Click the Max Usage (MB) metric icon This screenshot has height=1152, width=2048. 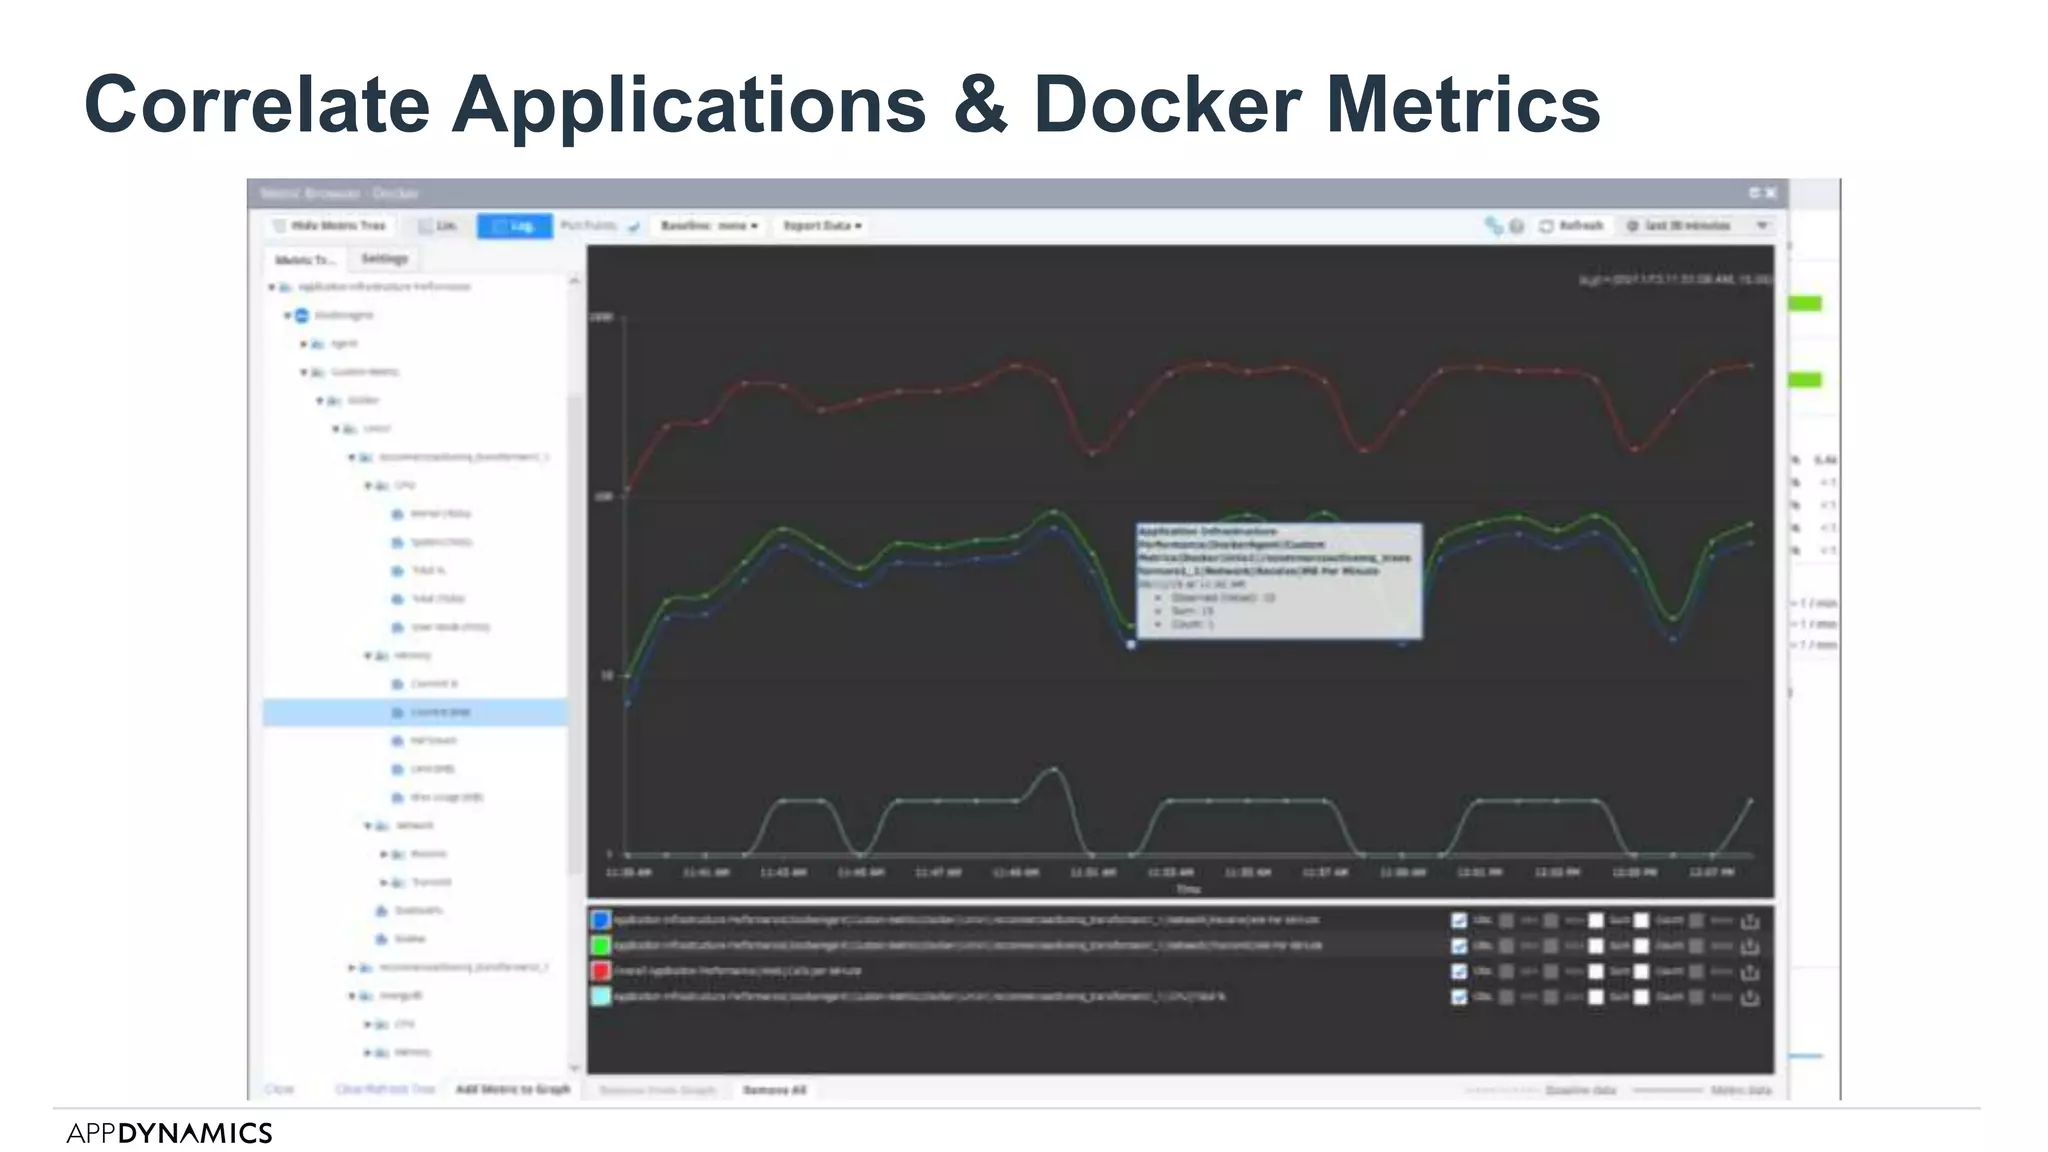pyautogui.click(x=397, y=797)
